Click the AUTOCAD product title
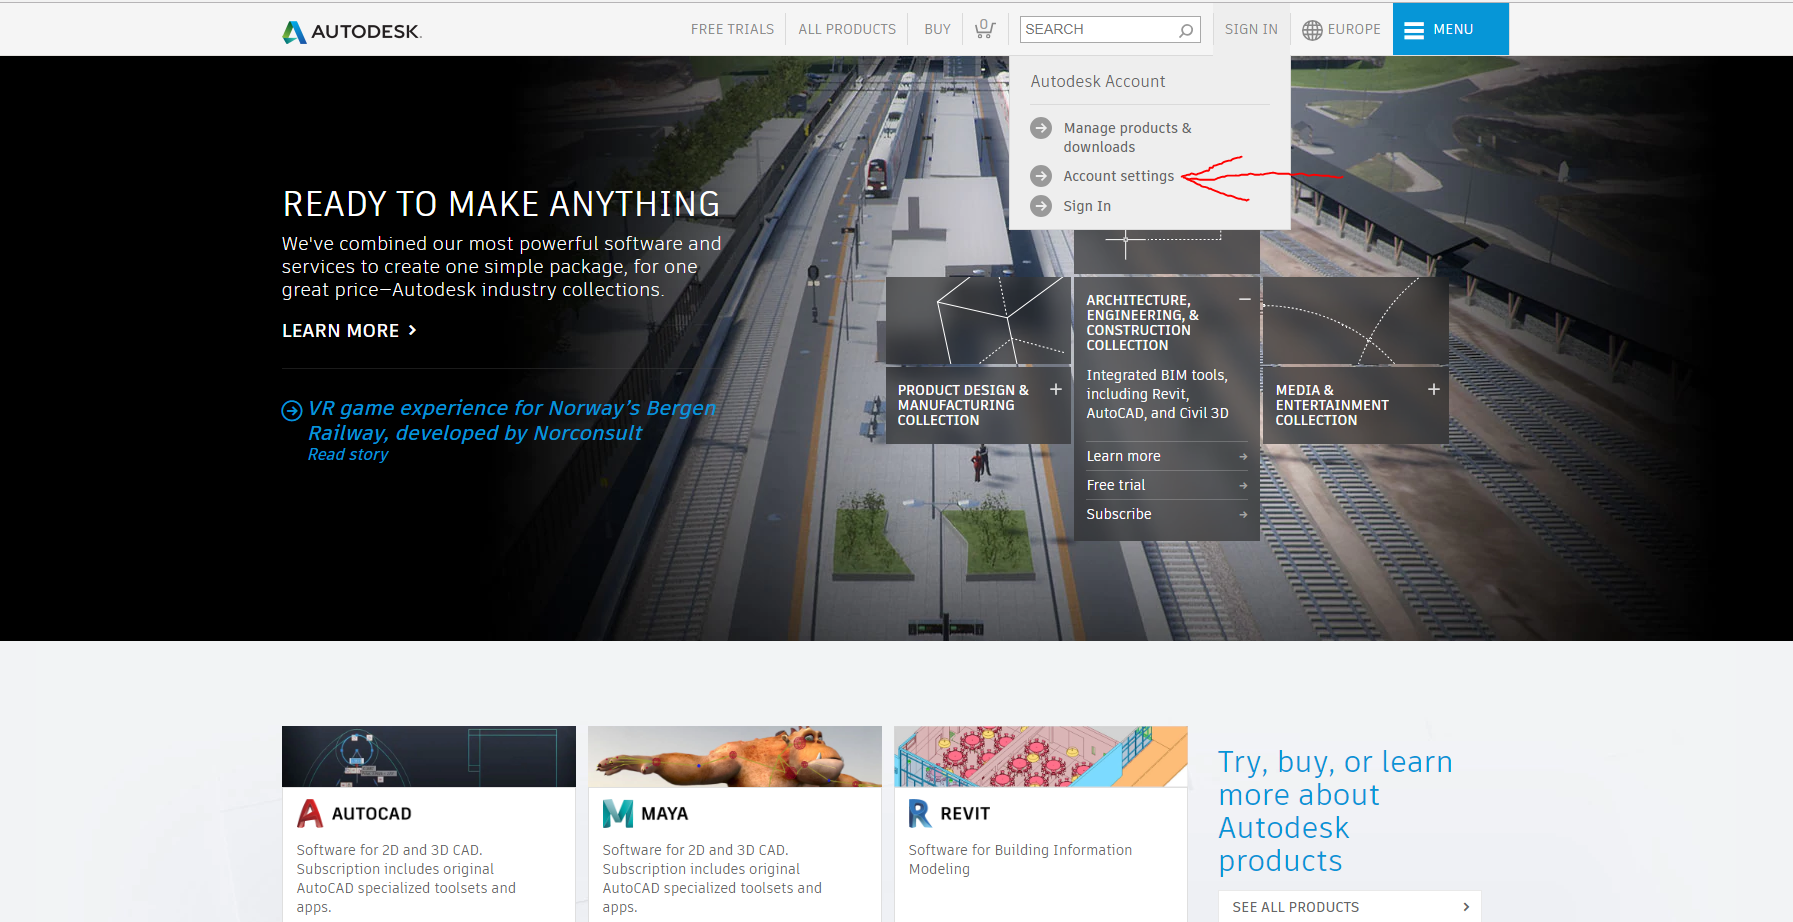 (372, 814)
